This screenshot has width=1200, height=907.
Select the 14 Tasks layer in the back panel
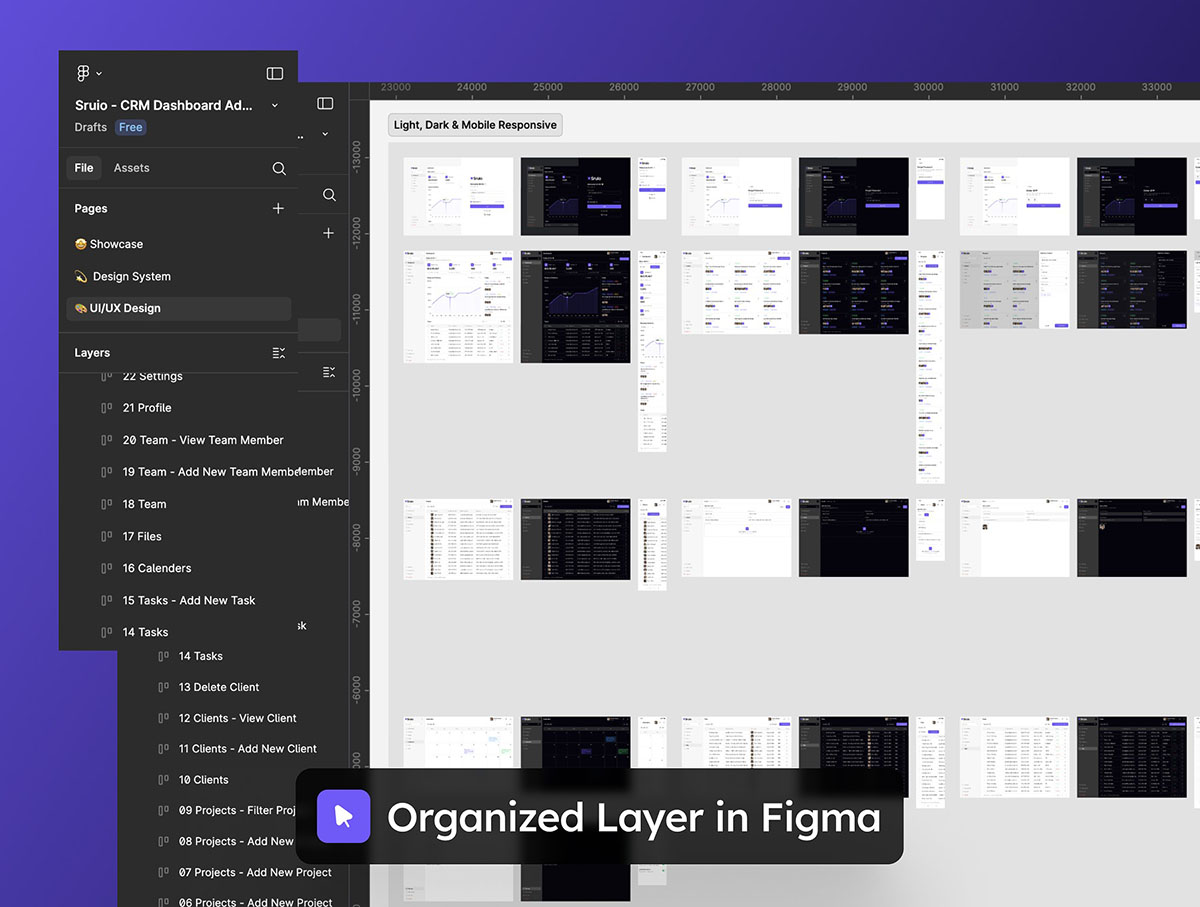coord(200,656)
